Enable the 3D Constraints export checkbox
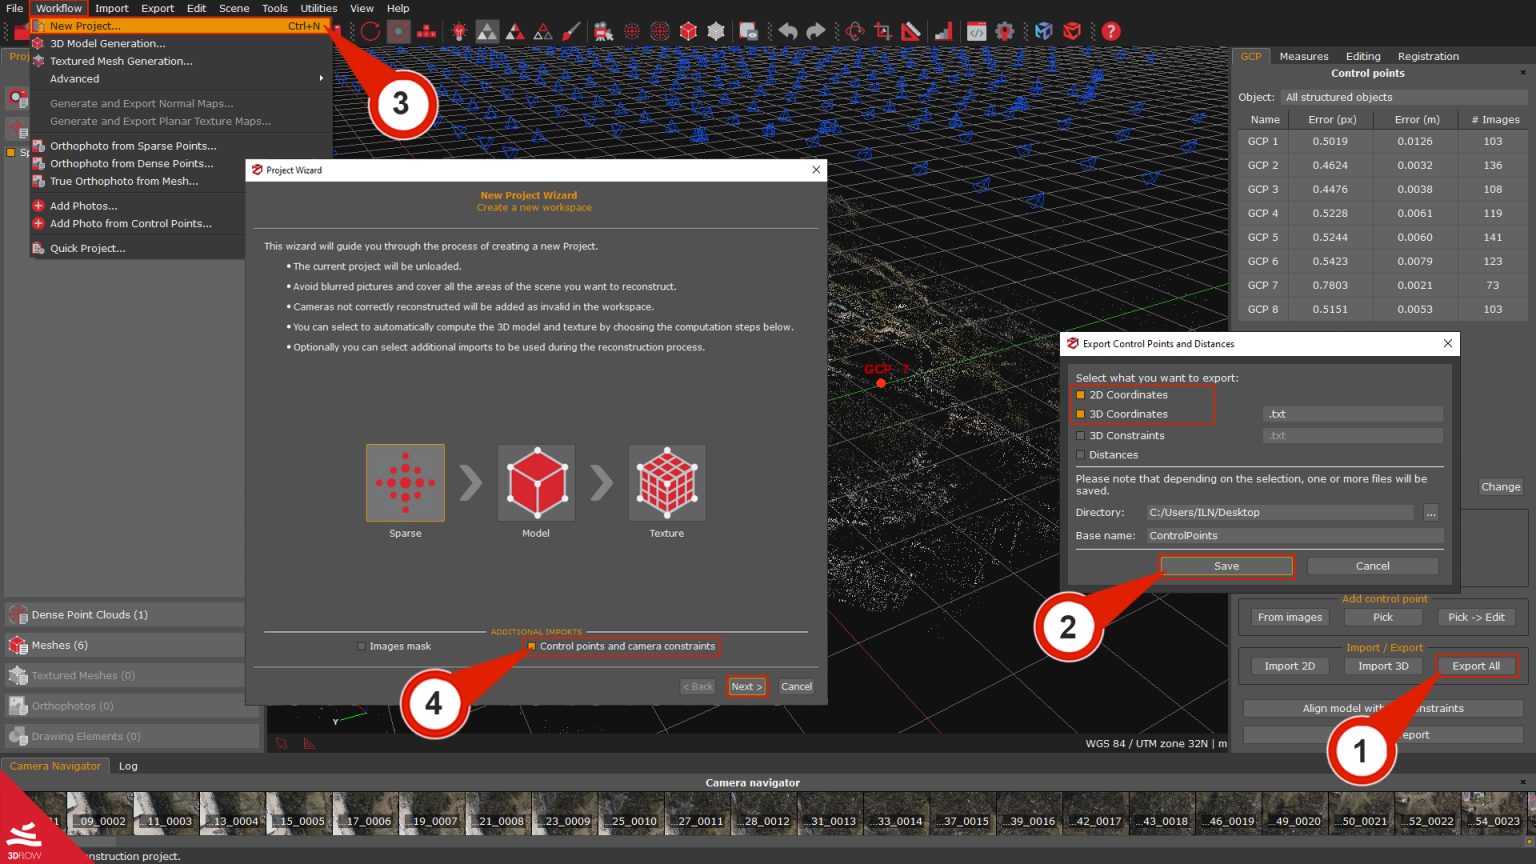 coord(1081,435)
